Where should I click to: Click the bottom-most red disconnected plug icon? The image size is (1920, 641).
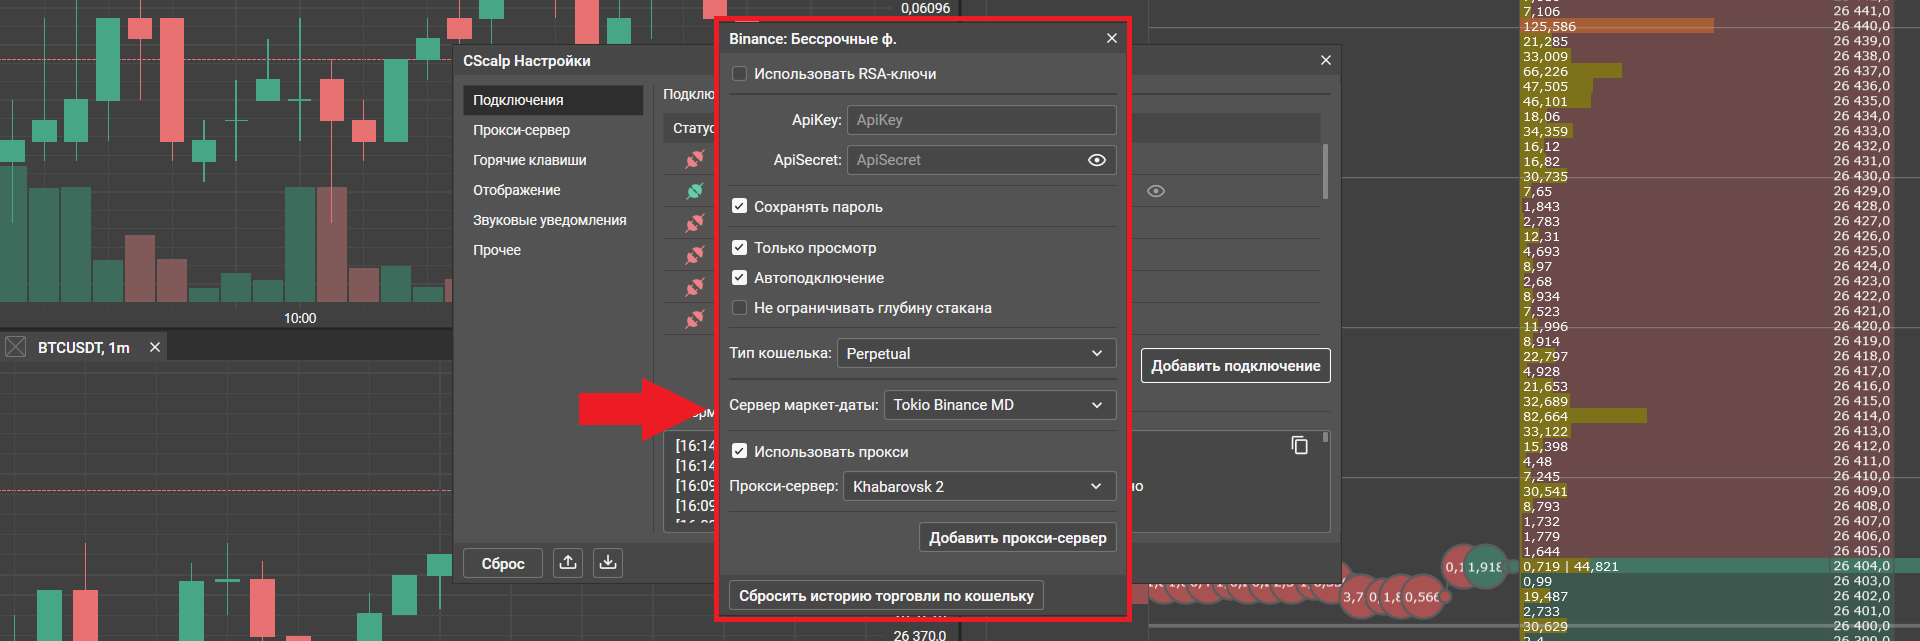(x=695, y=319)
